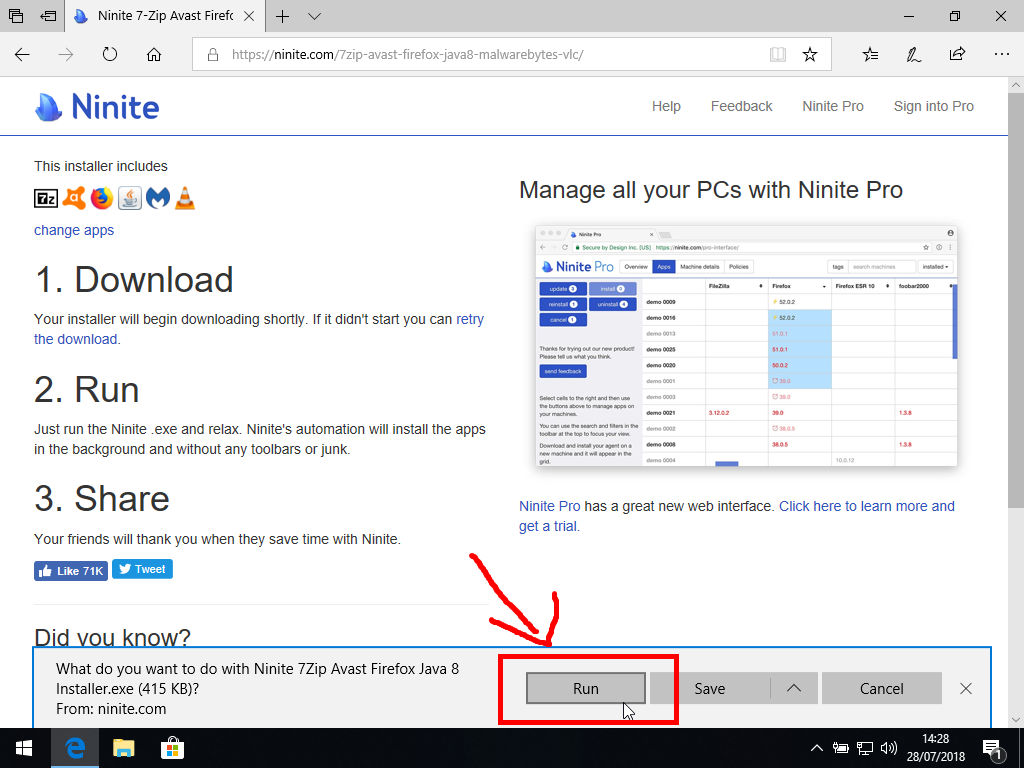This screenshot has height=768, width=1024.
Task: Click the battery/power tray icon
Action: pyautogui.click(x=841, y=748)
